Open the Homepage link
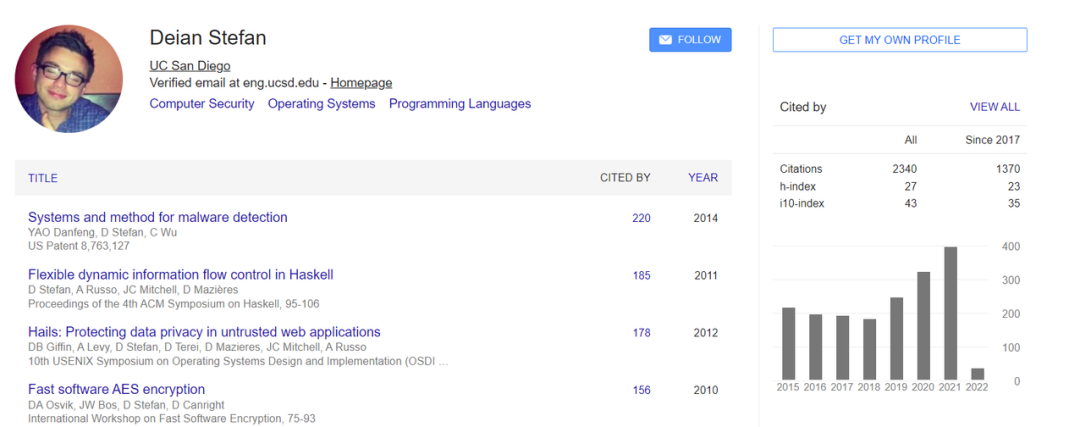This screenshot has width=1080, height=427. click(x=361, y=83)
